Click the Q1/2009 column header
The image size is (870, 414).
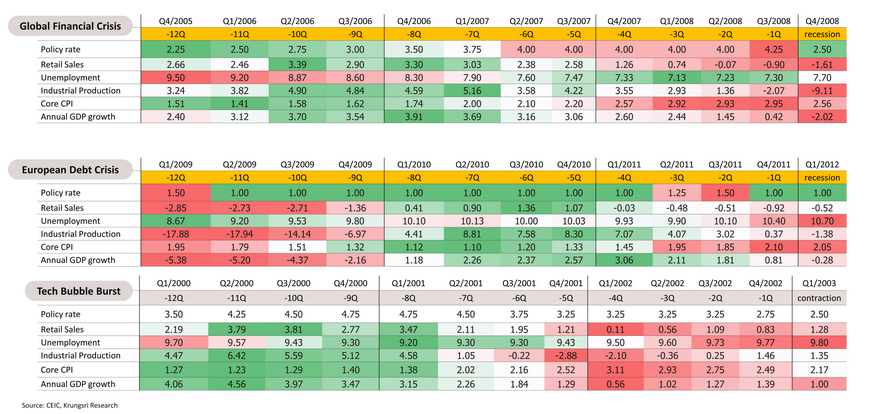(x=176, y=164)
